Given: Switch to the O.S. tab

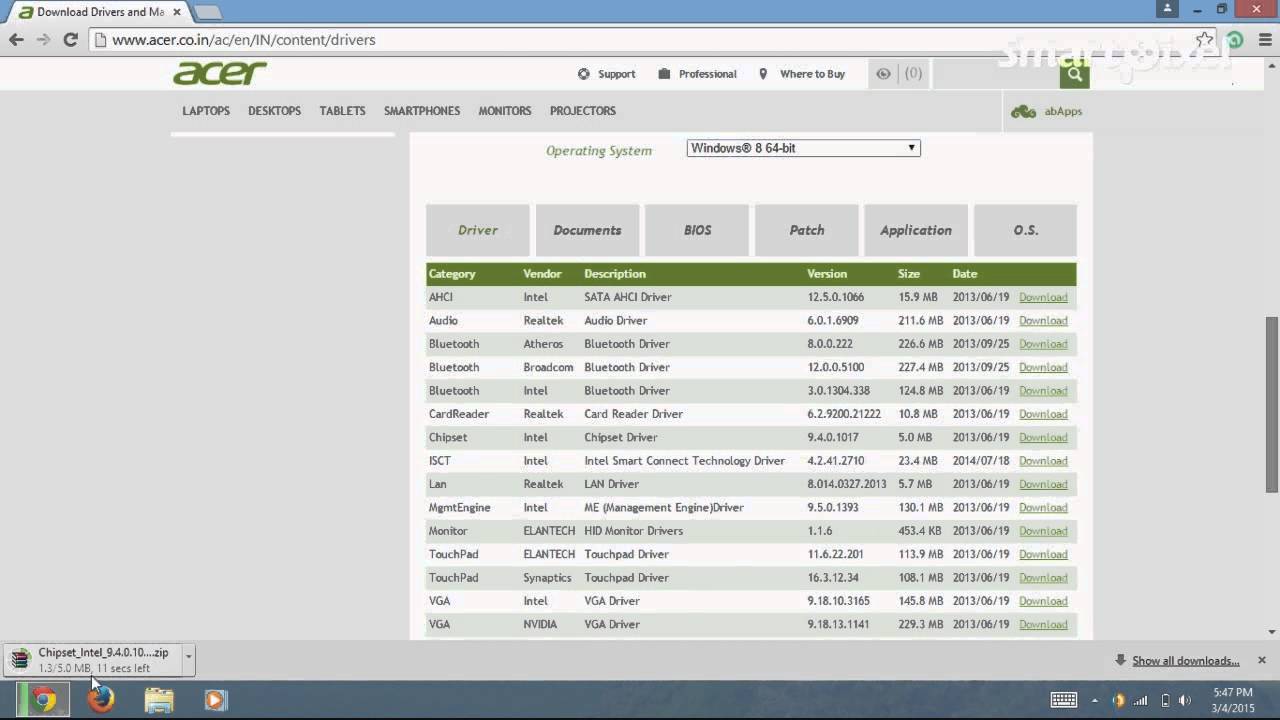Looking at the screenshot, I should 1026,230.
